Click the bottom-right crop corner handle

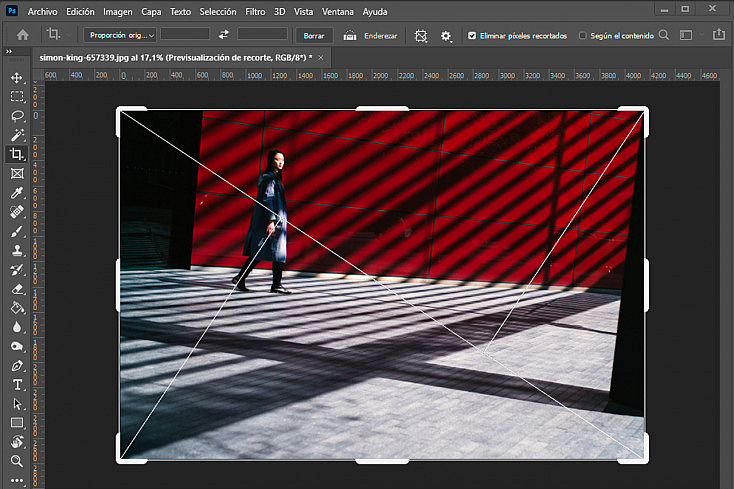(x=644, y=459)
